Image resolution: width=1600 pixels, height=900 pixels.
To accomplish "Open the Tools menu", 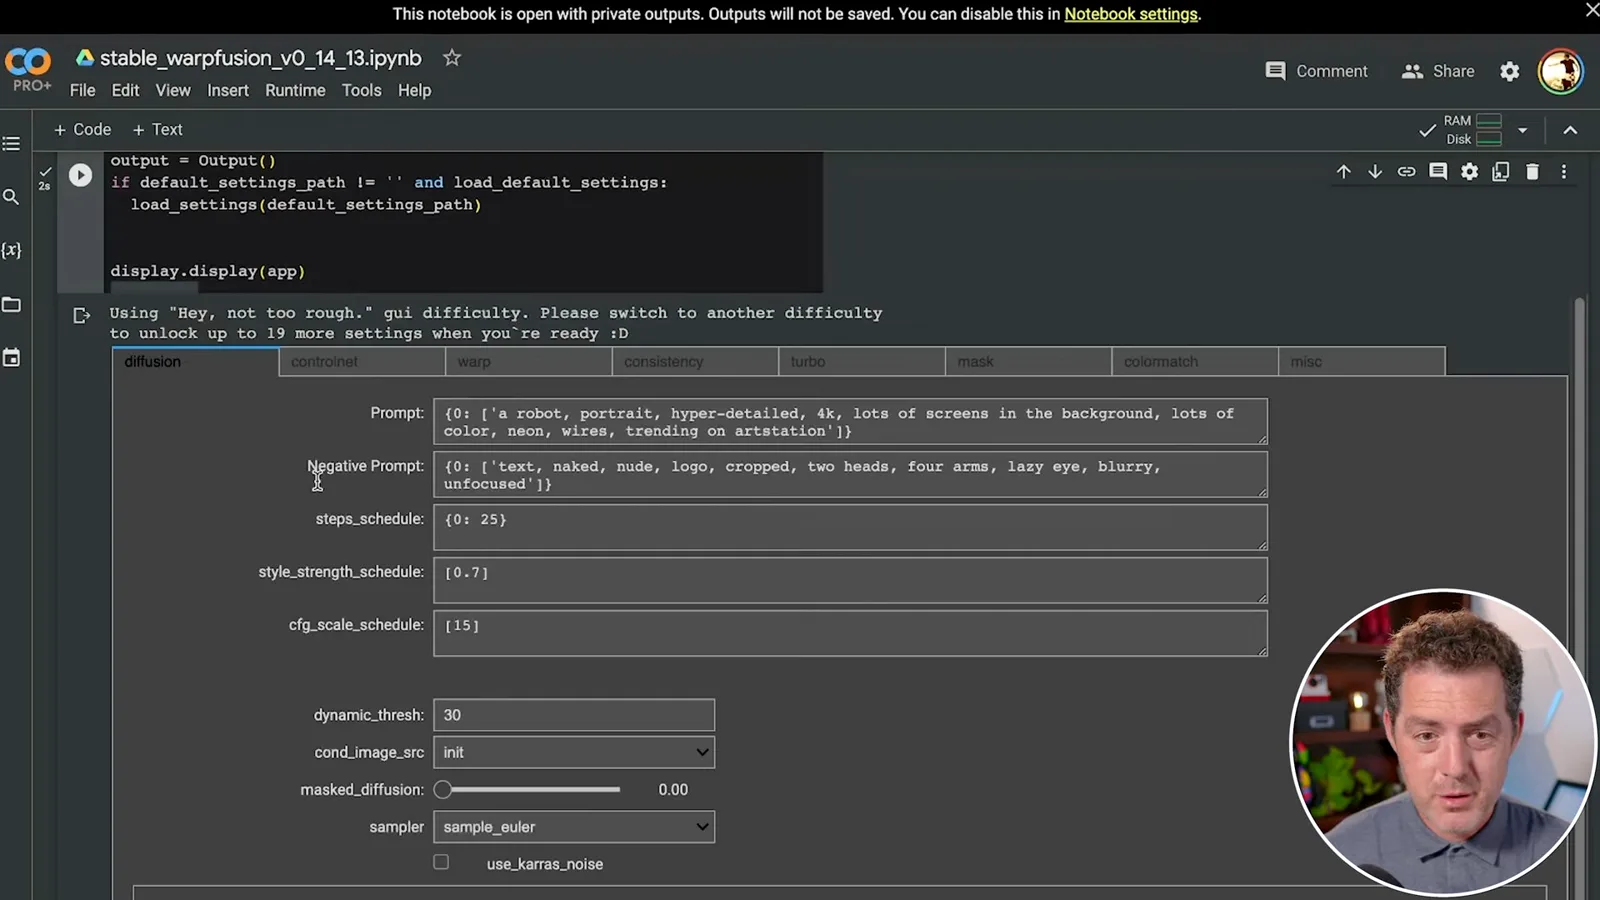I will 361,90.
